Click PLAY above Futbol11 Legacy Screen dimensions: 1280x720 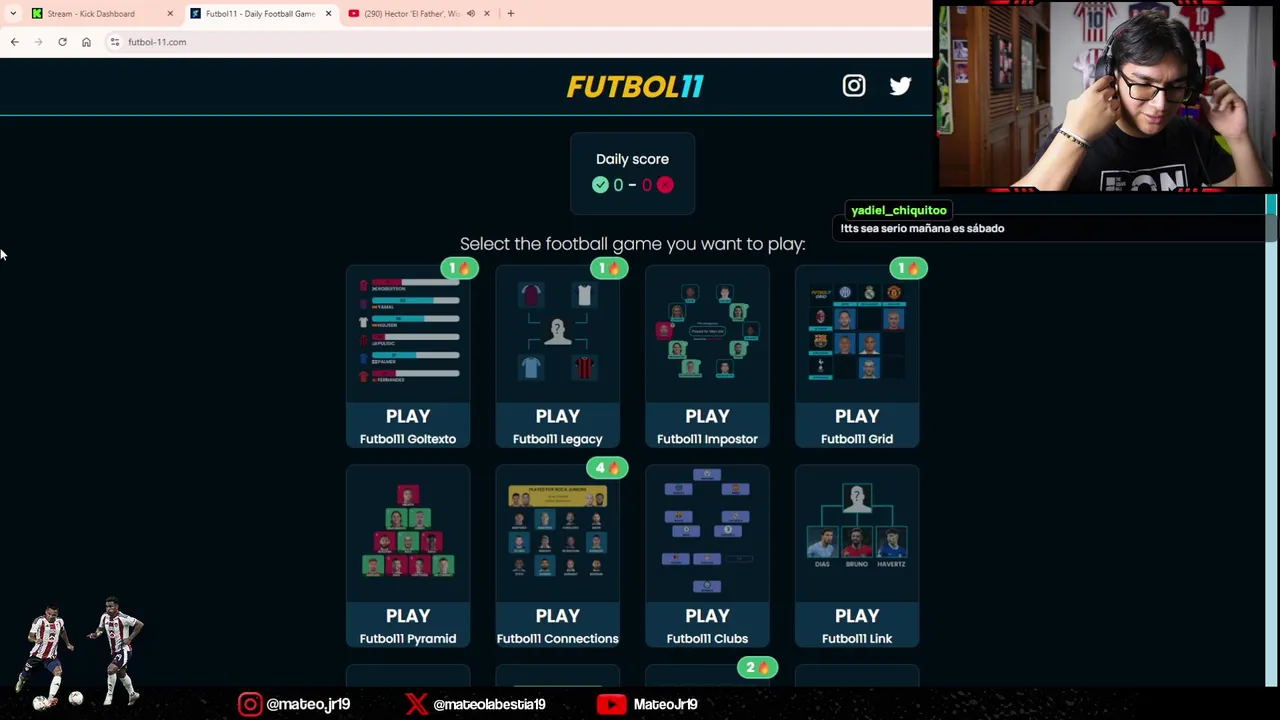[x=557, y=416]
